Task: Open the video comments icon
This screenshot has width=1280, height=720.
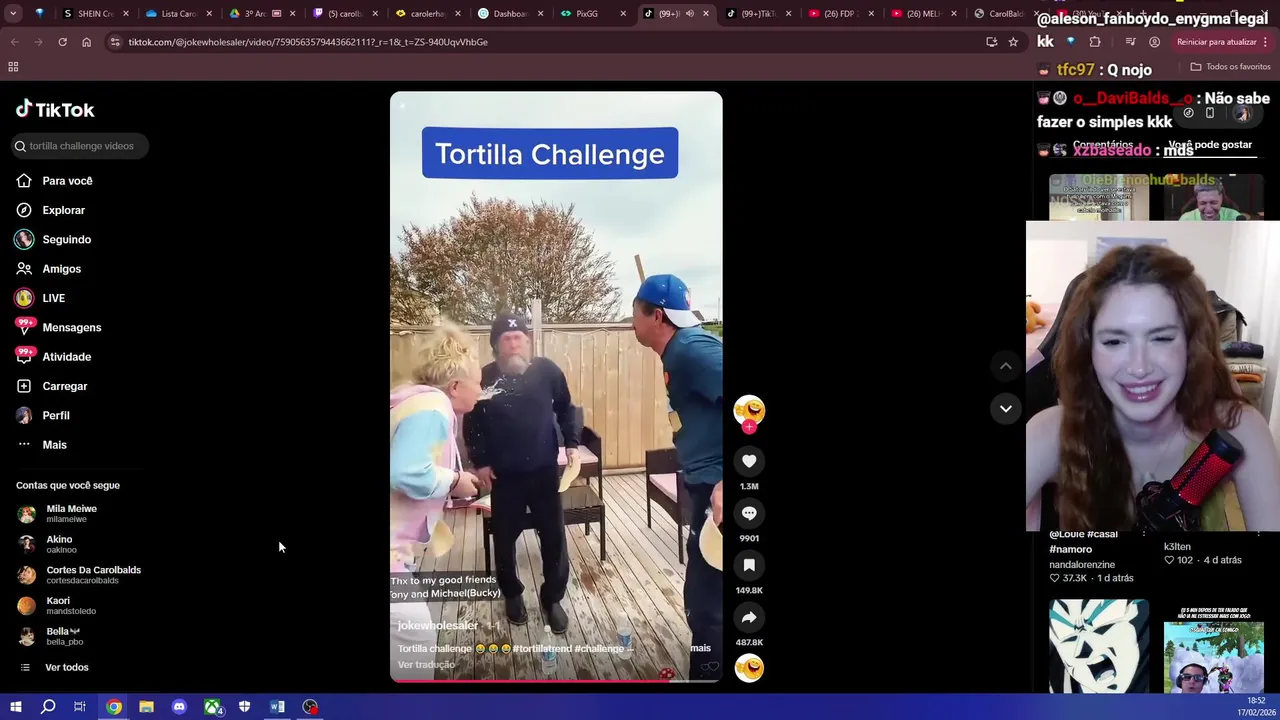Action: [749, 513]
